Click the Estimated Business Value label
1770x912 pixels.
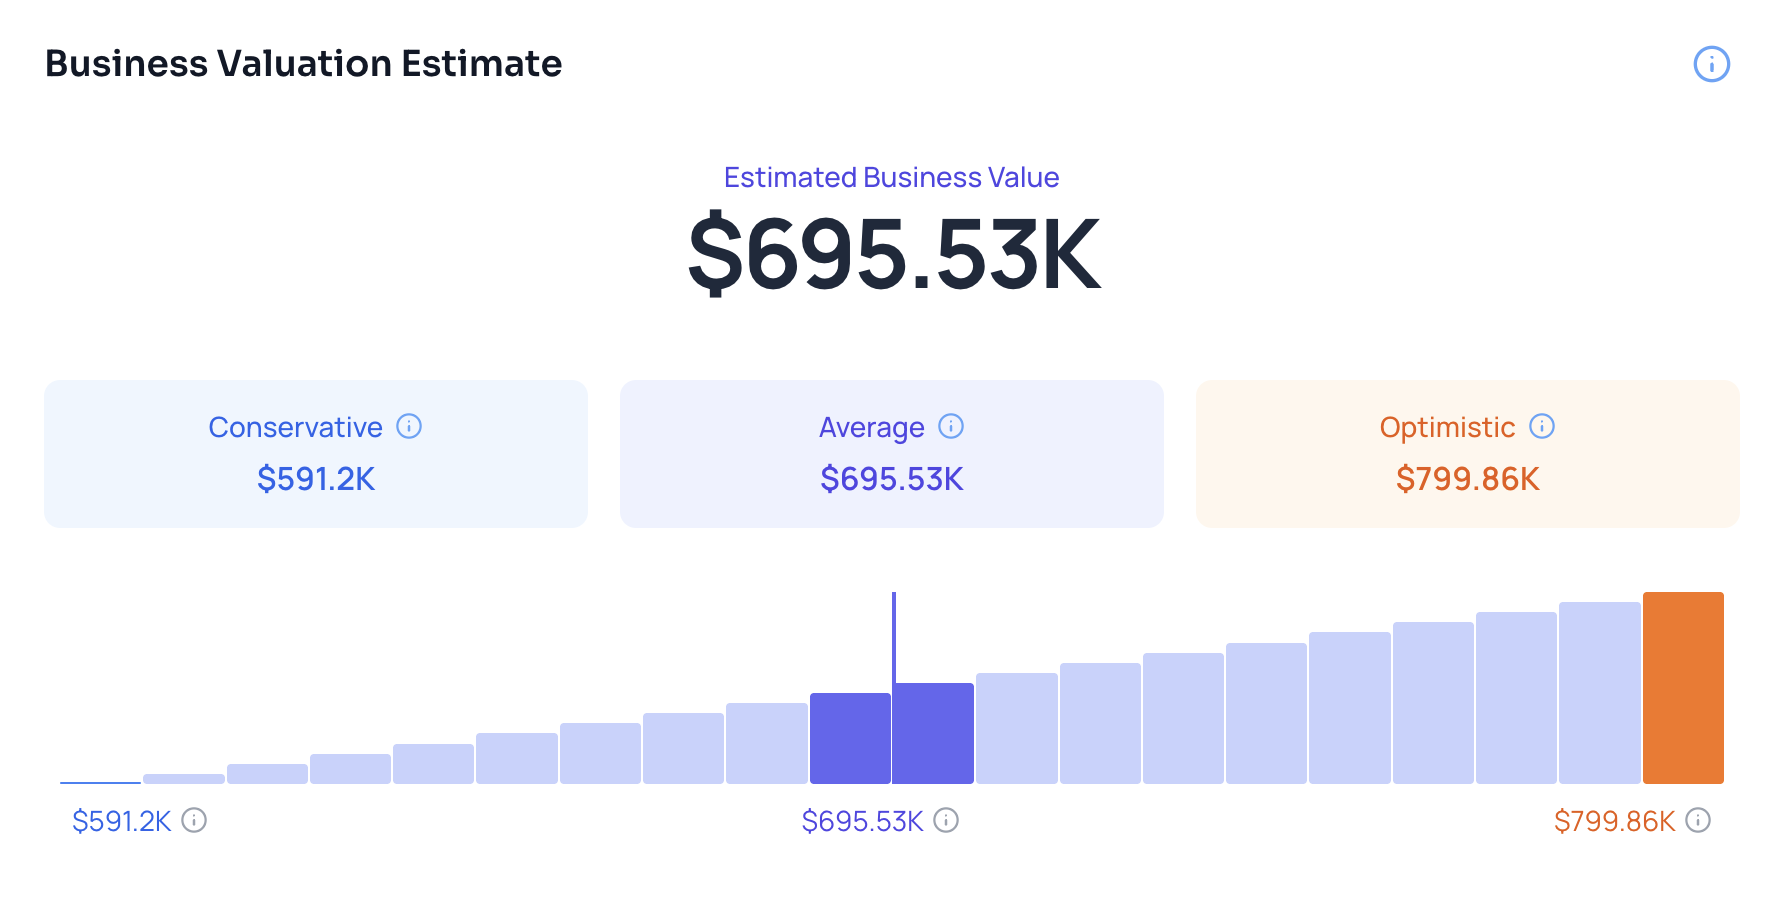(891, 177)
